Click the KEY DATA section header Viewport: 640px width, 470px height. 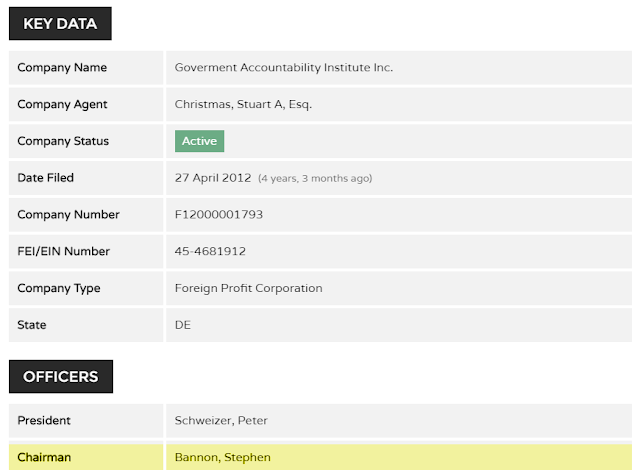60,23
